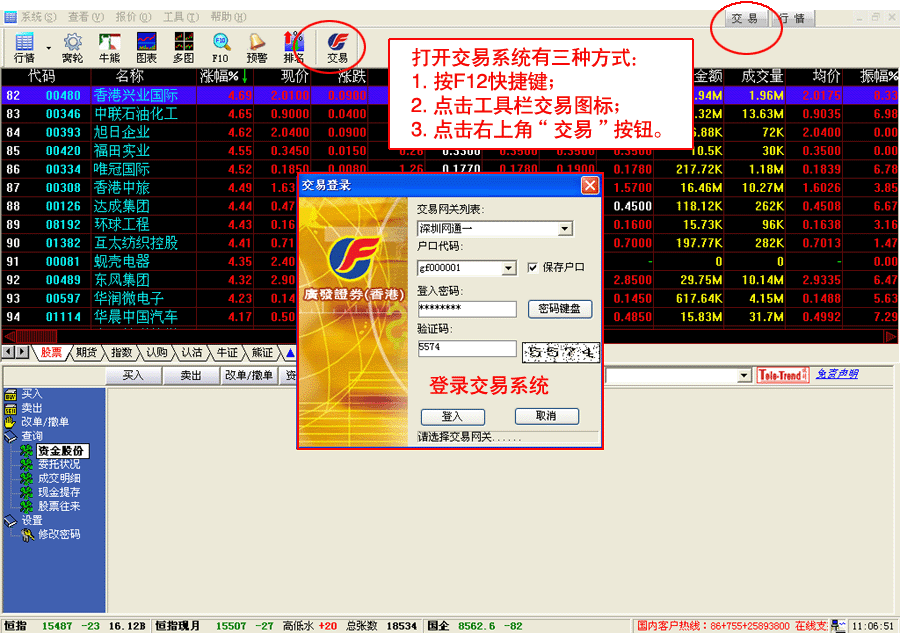
Task: Open dropdown arrow beside 行情 toolbar button
Action: (47, 46)
